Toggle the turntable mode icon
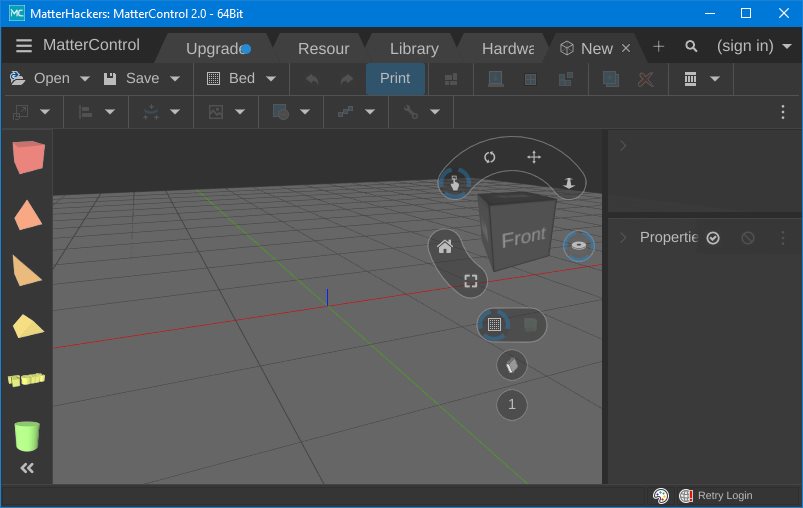This screenshot has width=803, height=508. [x=579, y=246]
